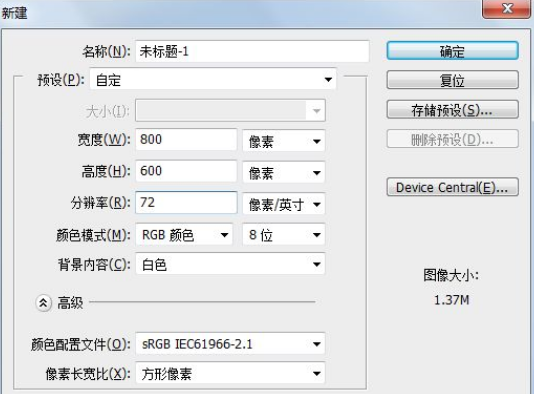Open 背景内容 dropdown showing 白色

tap(230, 264)
